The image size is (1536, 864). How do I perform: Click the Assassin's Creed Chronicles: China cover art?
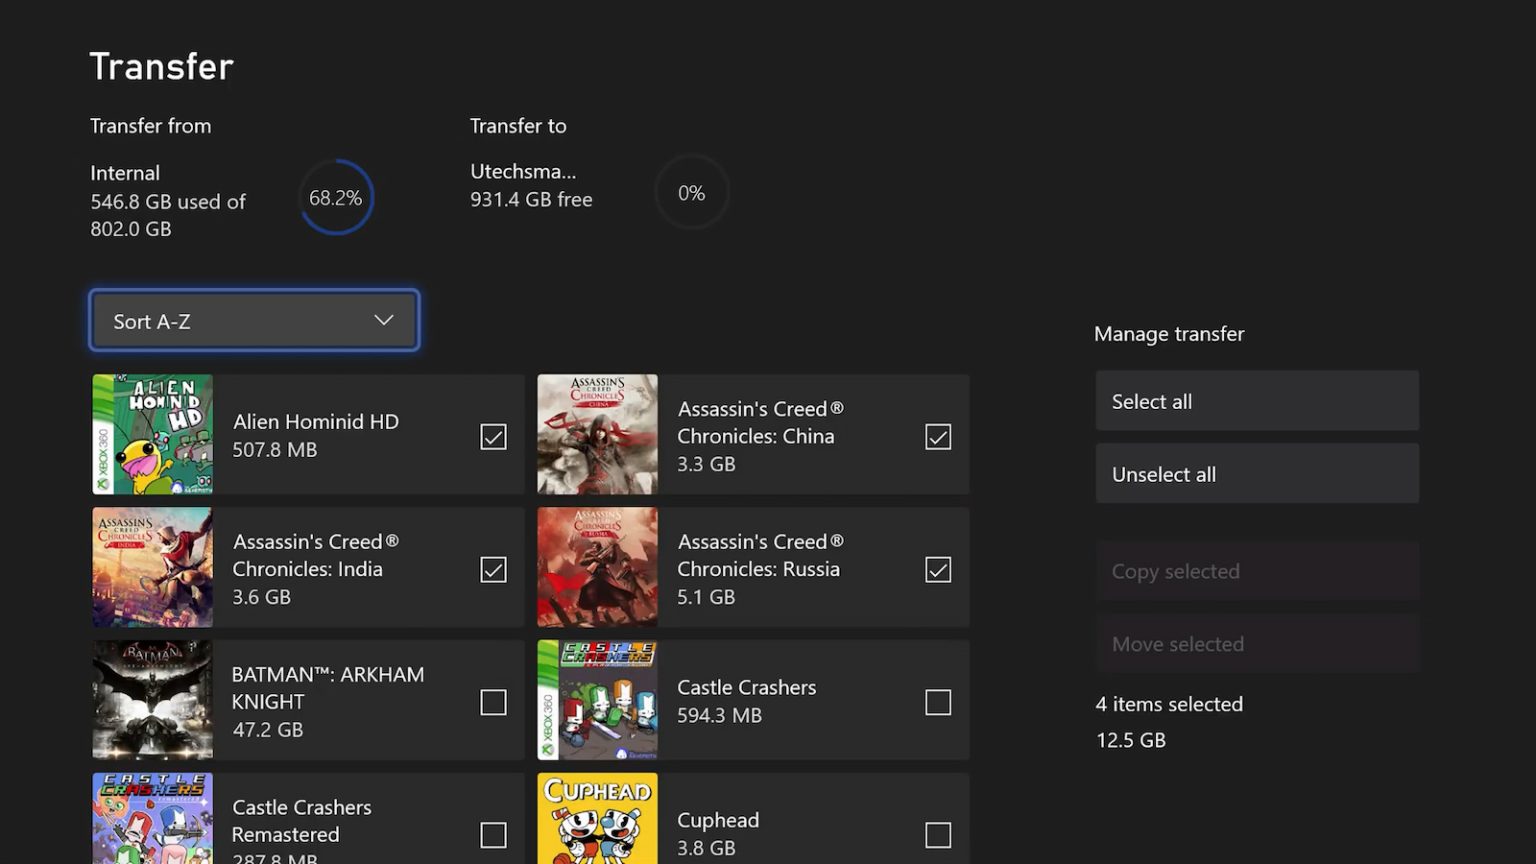tap(597, 434)
